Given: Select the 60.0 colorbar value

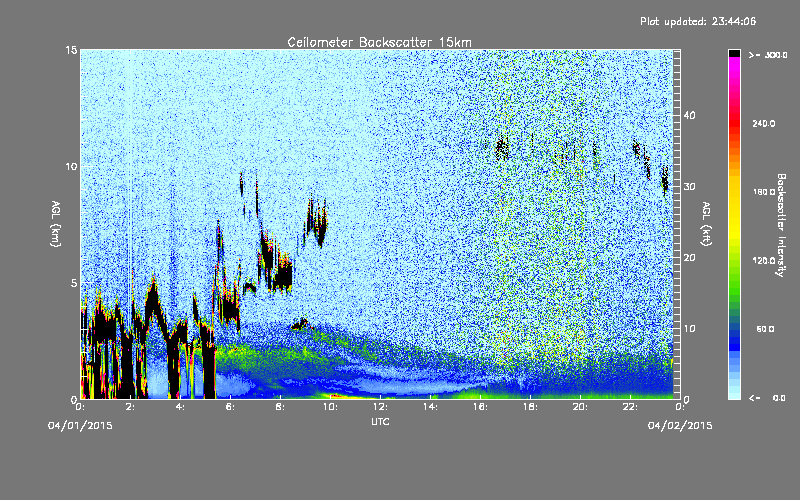Looking at the screenshot, I should 765,329.
